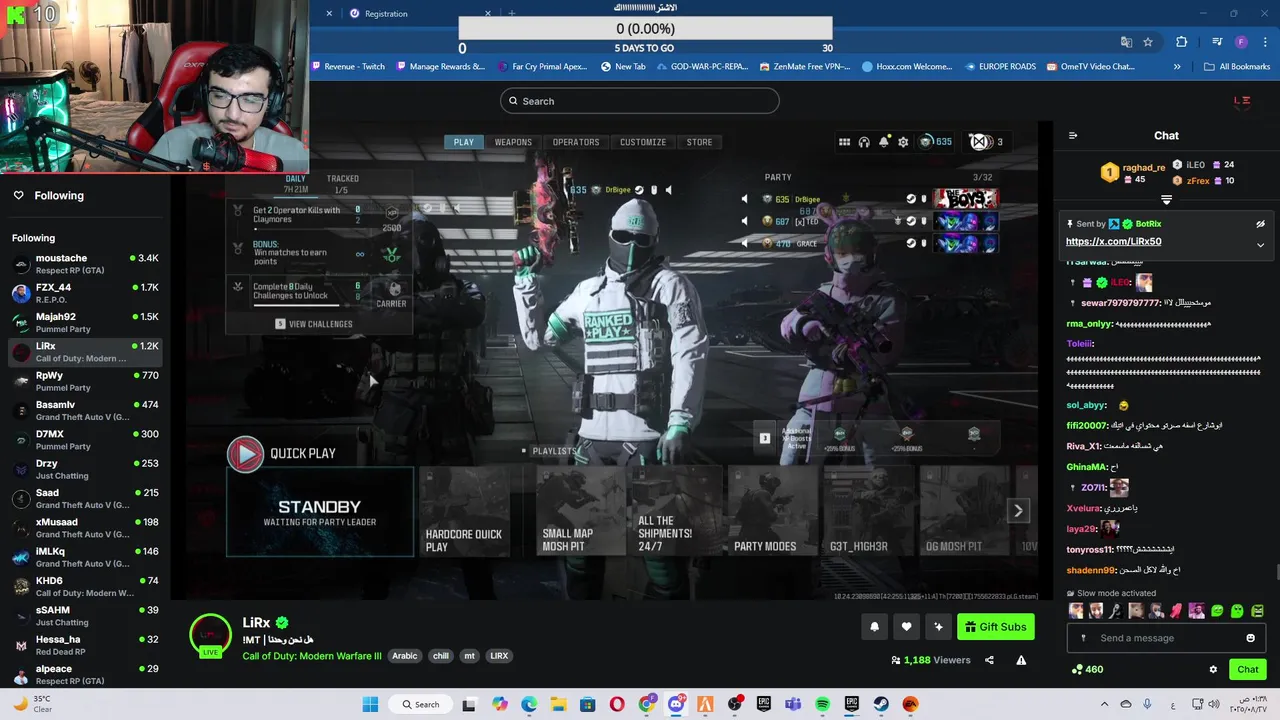Image resolution: width=1280 pixels, height=720 pixels.
Task: Open Google Translate icon in address bar
Action: (1126, 42)
